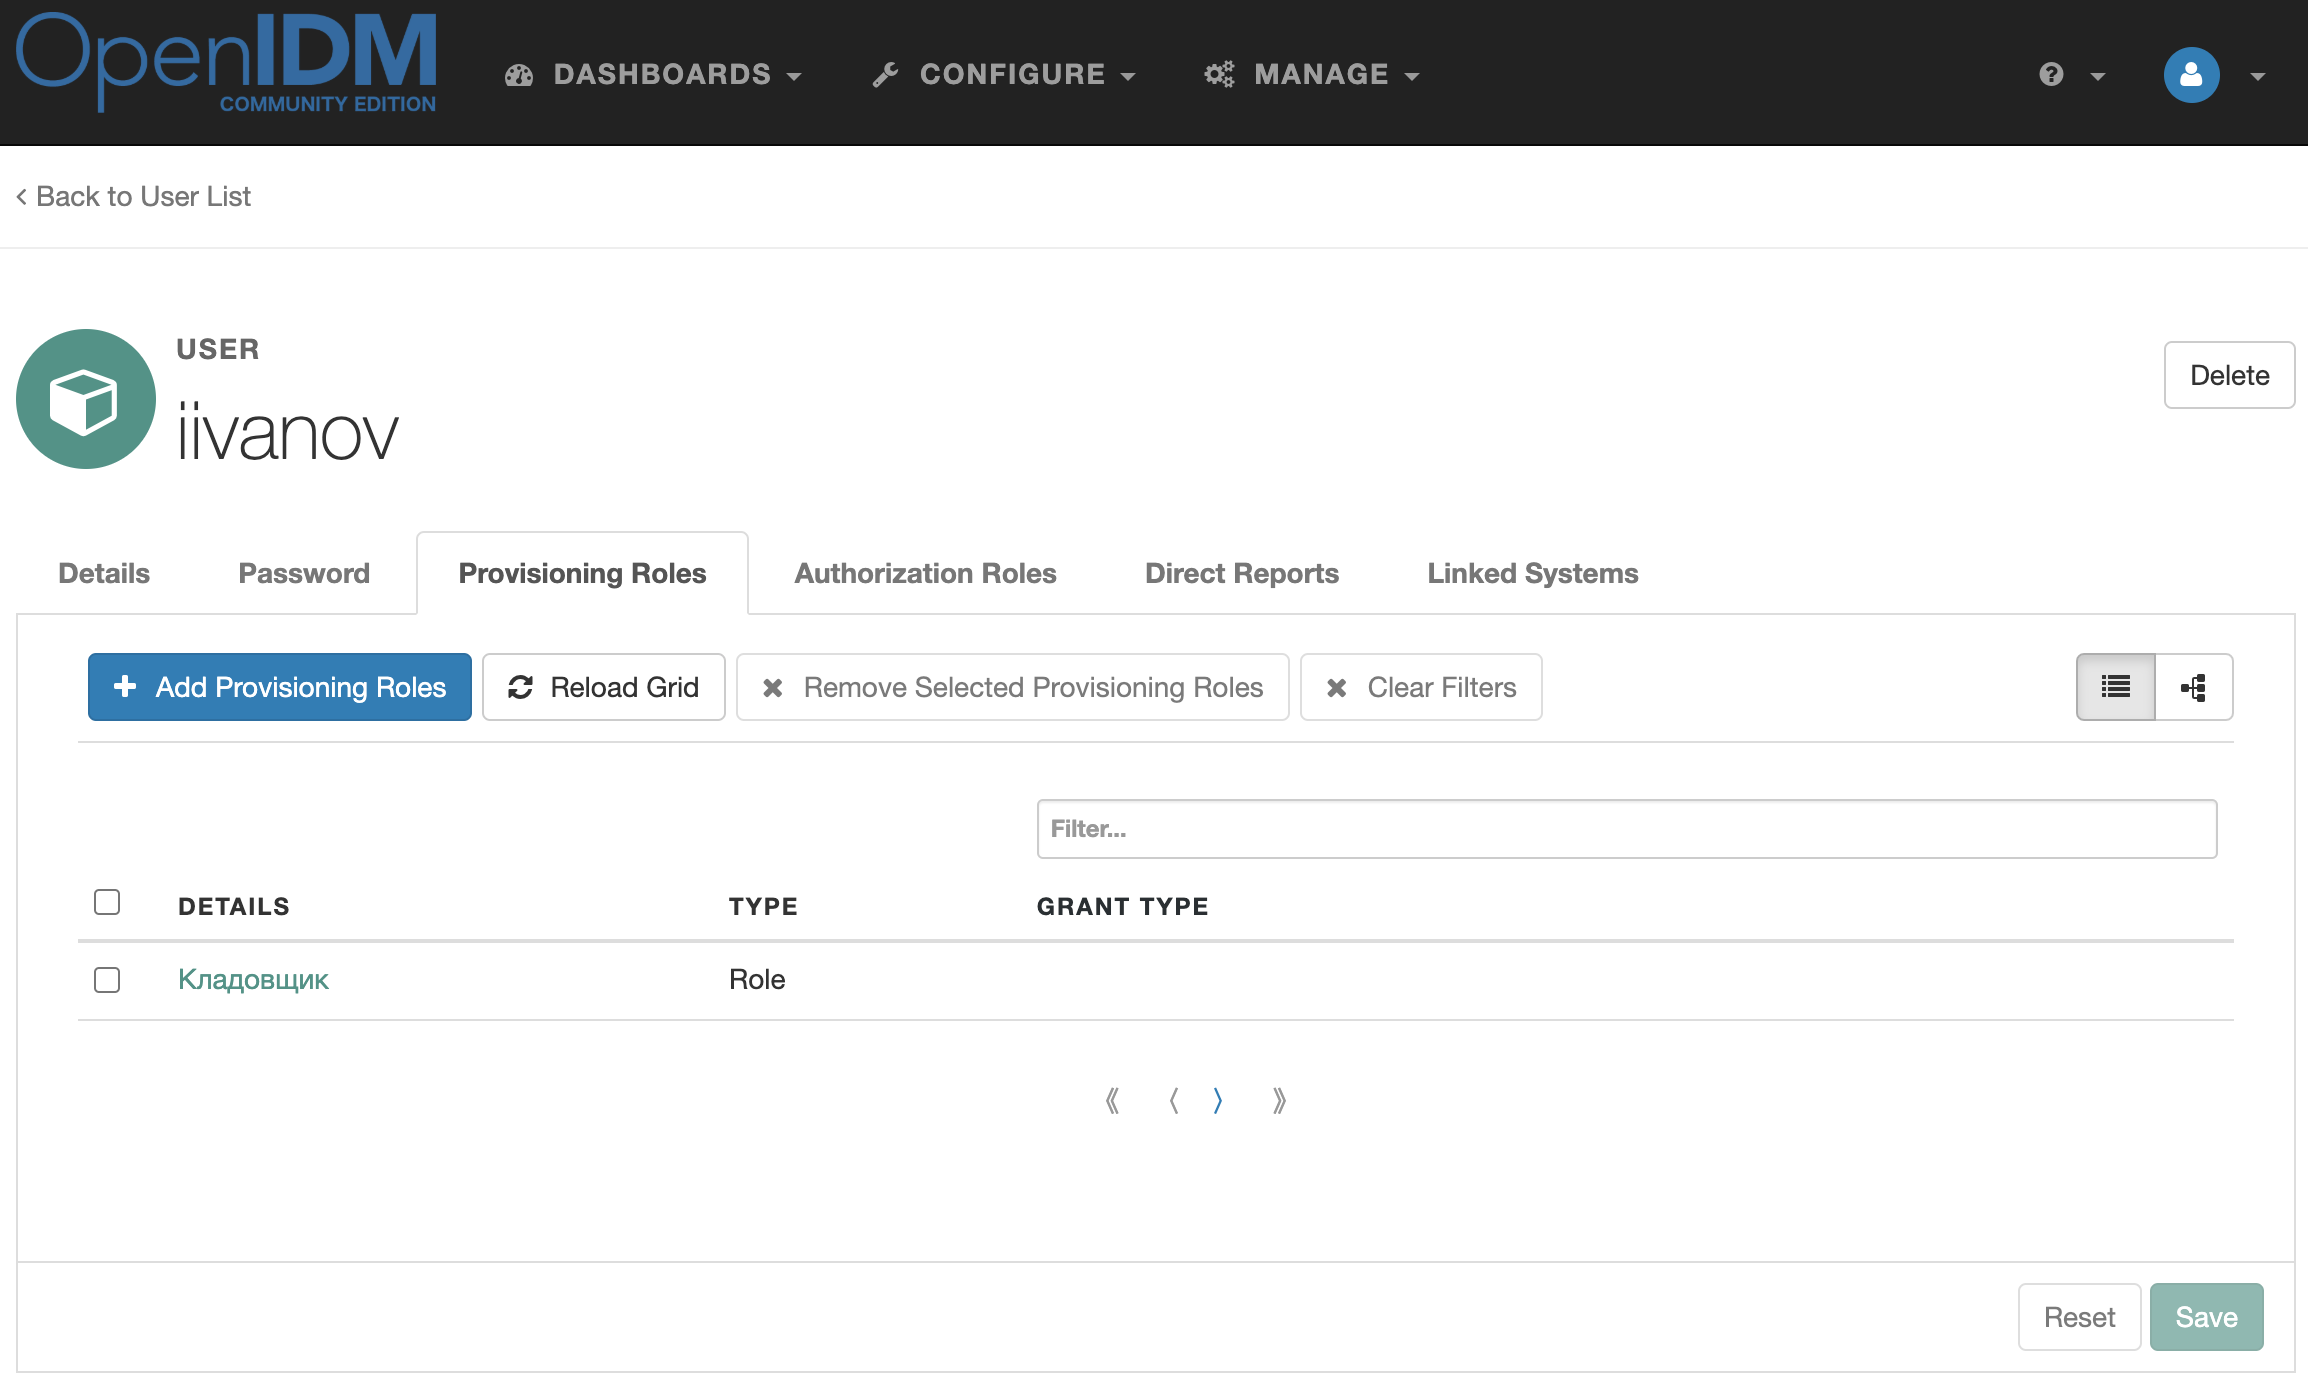Switch to Authorization Roles tab

(925, 573)
